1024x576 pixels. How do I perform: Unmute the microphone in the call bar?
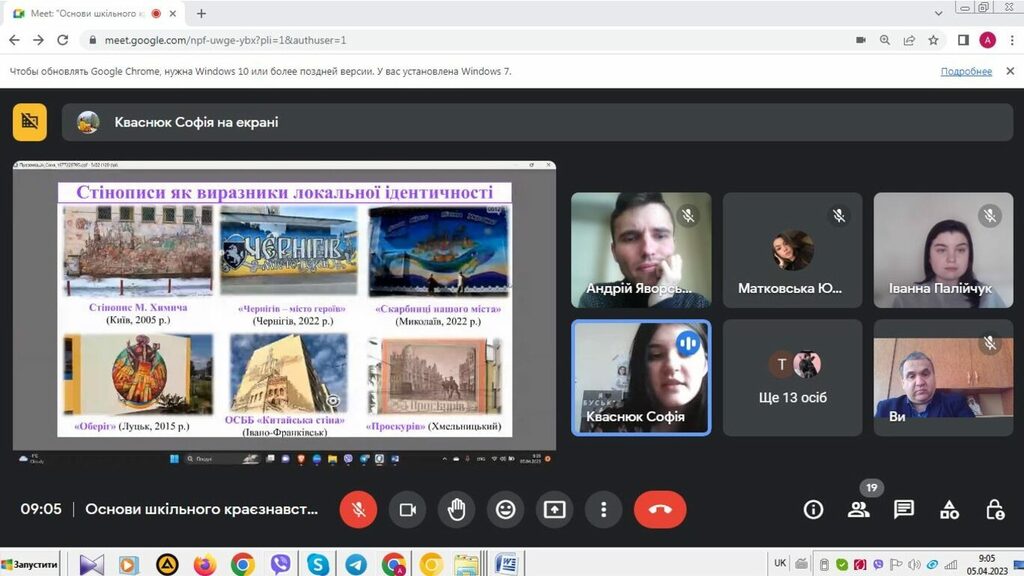[x=358, y=509]
